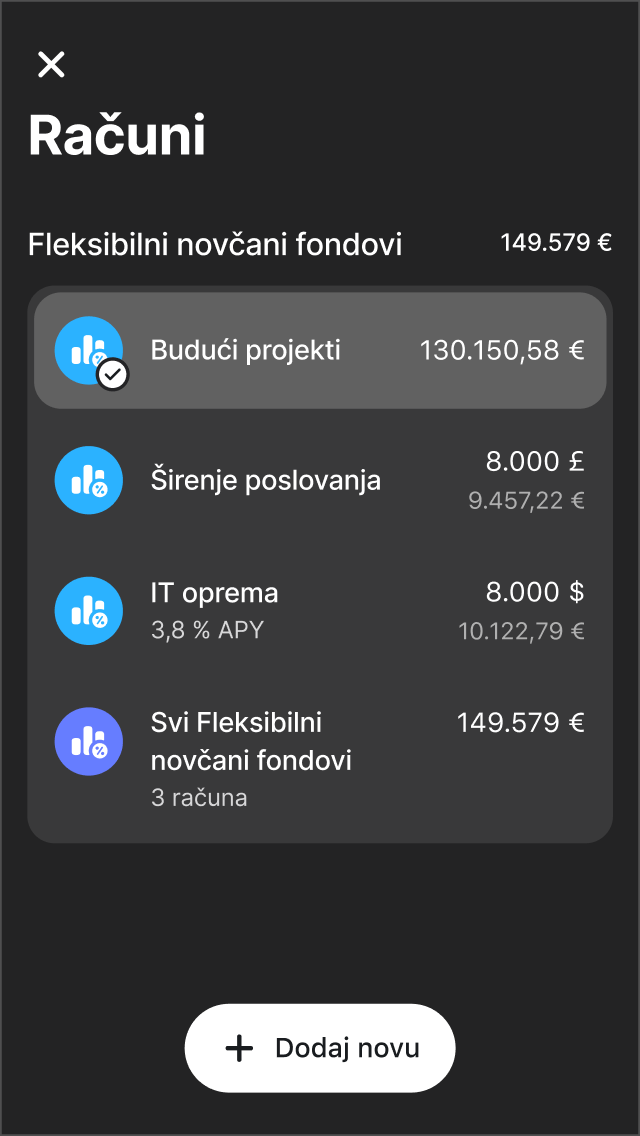The image size is (640, 1136).
Task: Select the Širenje poslovanja account row
Action: (320, 480)
